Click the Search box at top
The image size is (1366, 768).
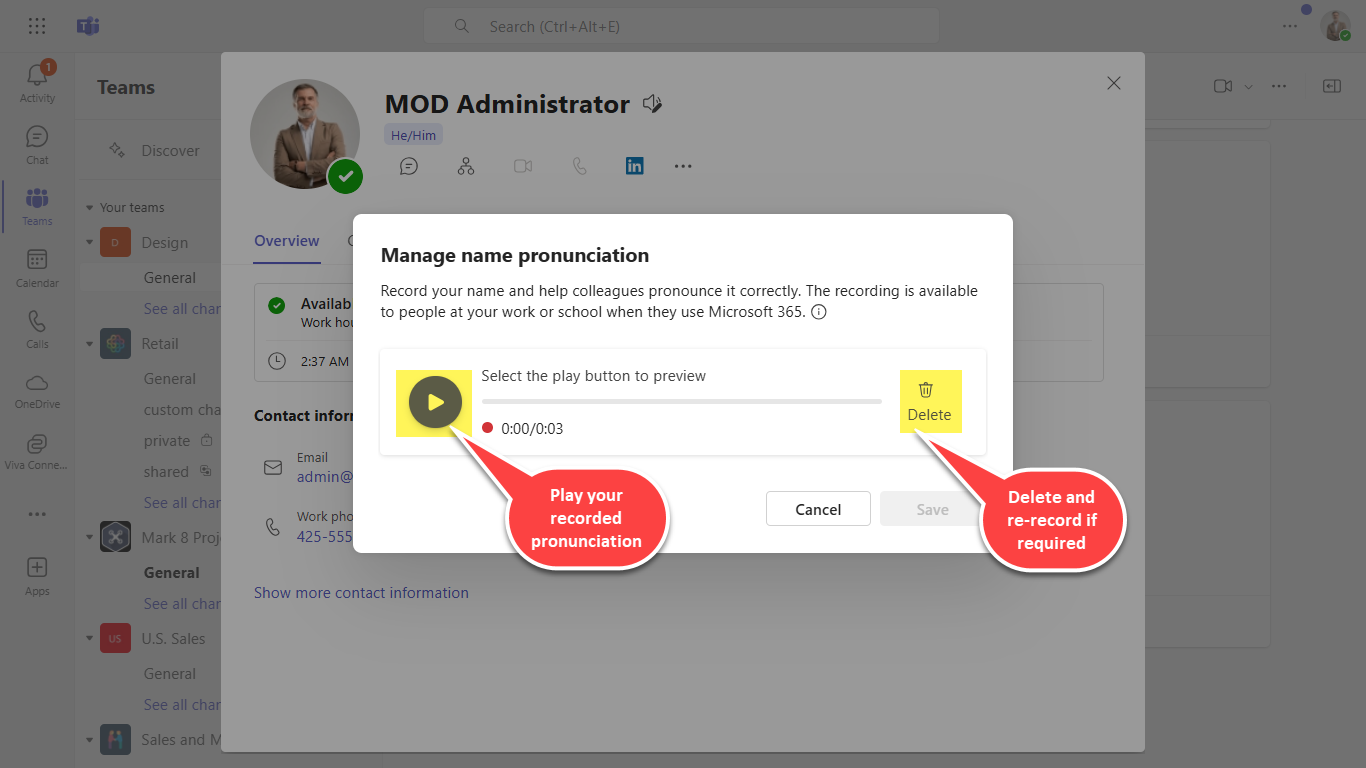coord(680,27)
